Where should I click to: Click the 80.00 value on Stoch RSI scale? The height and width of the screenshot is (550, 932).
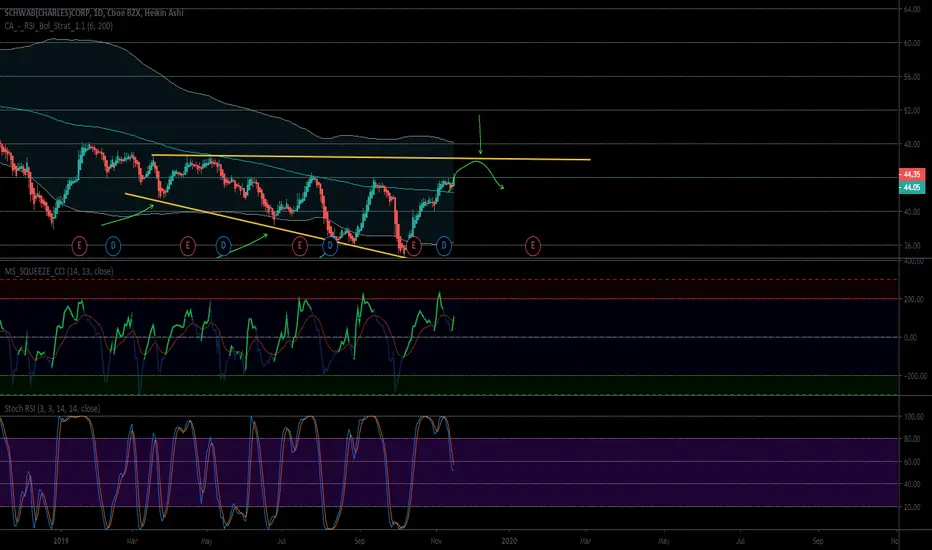coord(912,439)
